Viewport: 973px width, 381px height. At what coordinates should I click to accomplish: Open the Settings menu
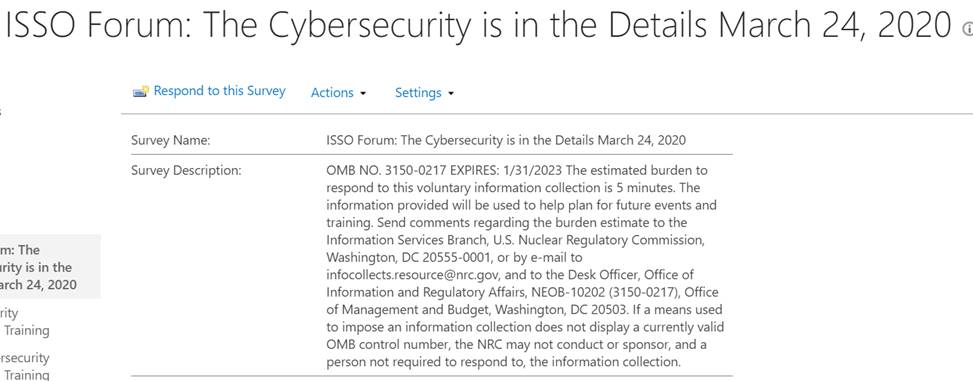418,92
